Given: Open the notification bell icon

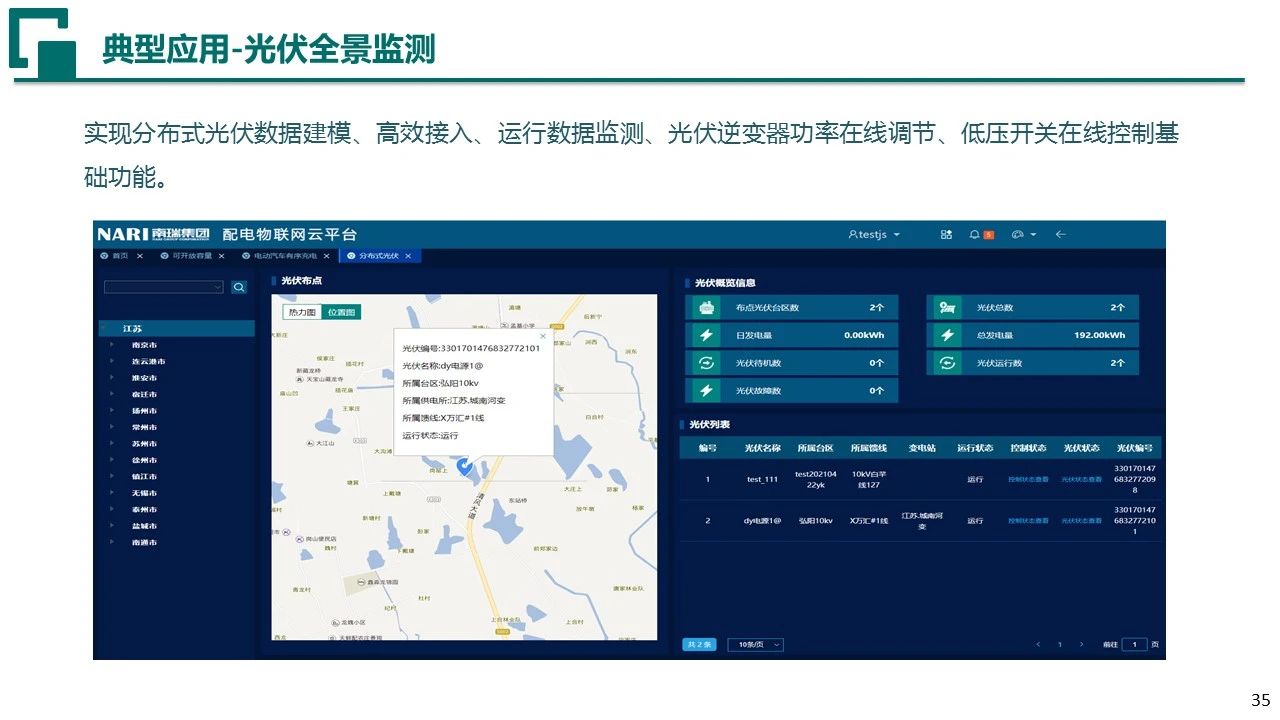Looking at the screenshot, I should (974, 234).
